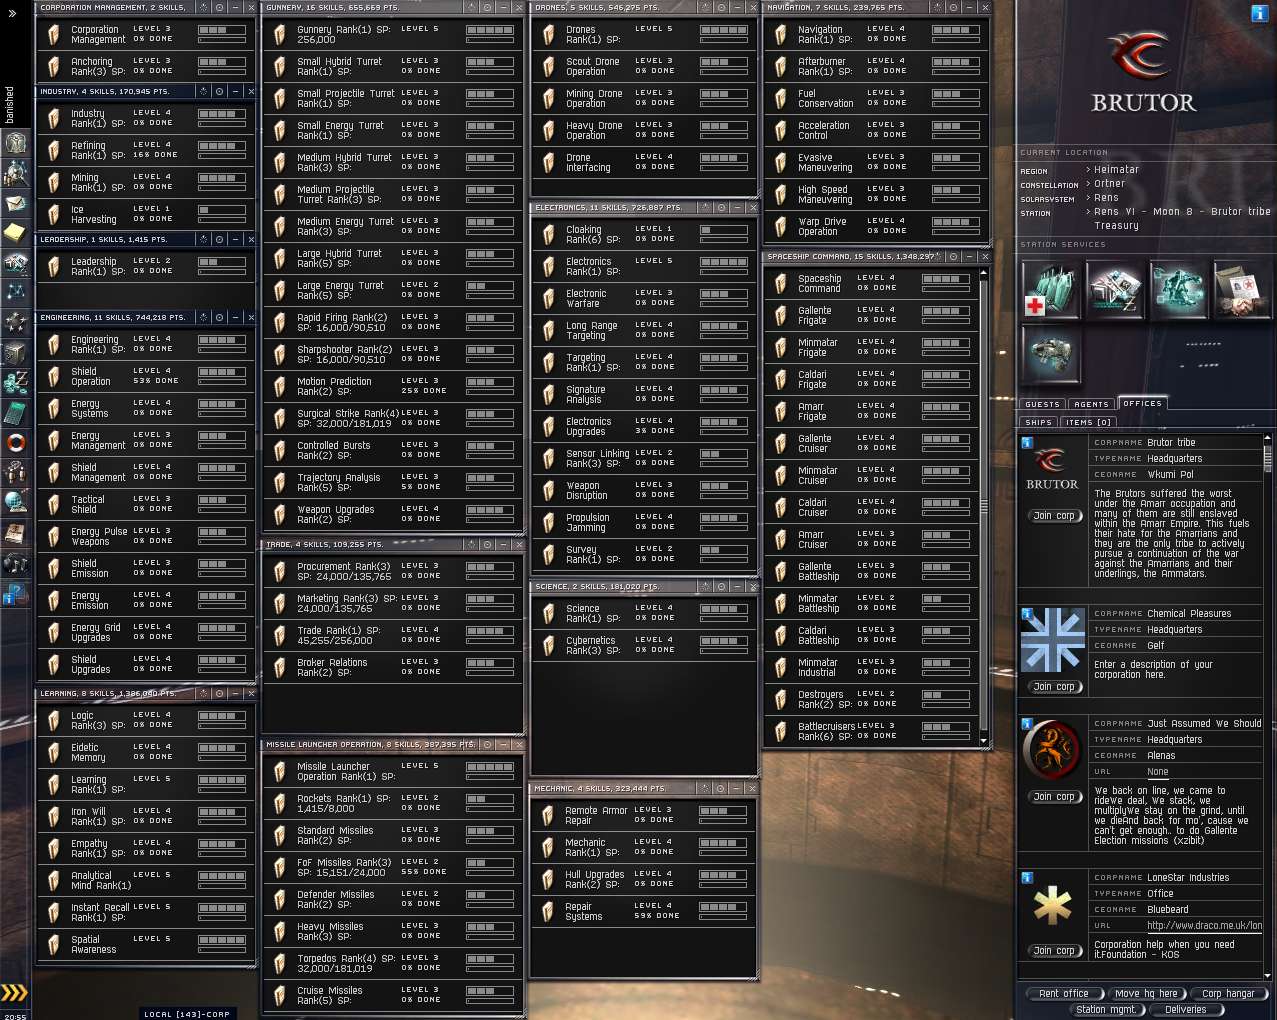1277x1020 pixels.
Task: Open the ship fitting station service
Action: coord(1051,353)
